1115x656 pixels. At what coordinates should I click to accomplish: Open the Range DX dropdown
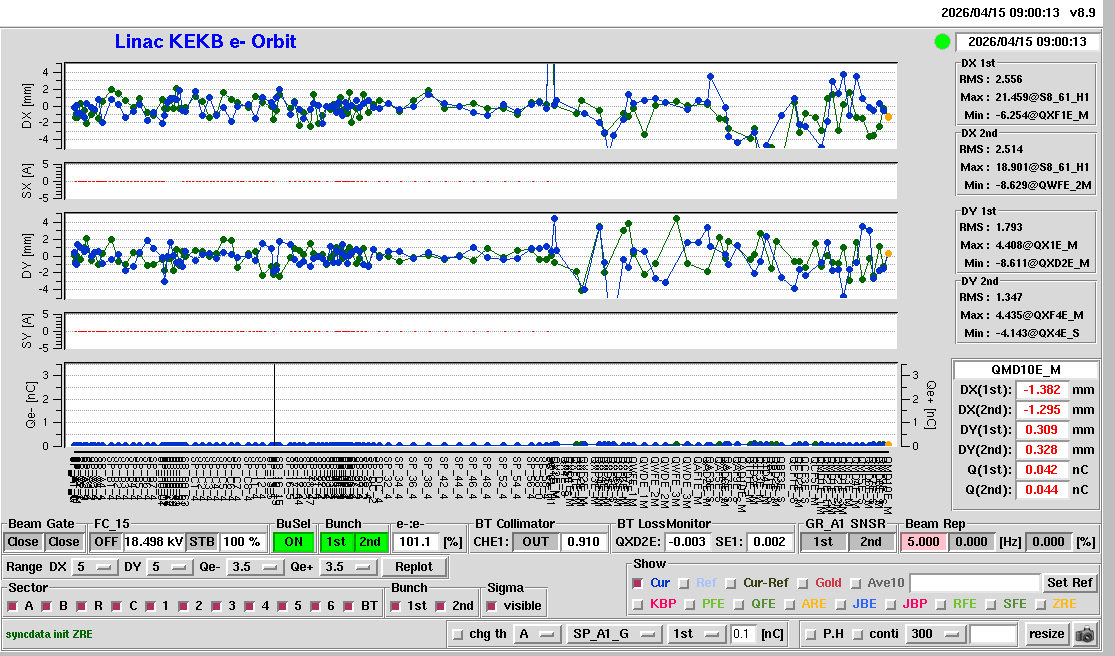click(93, 567)
